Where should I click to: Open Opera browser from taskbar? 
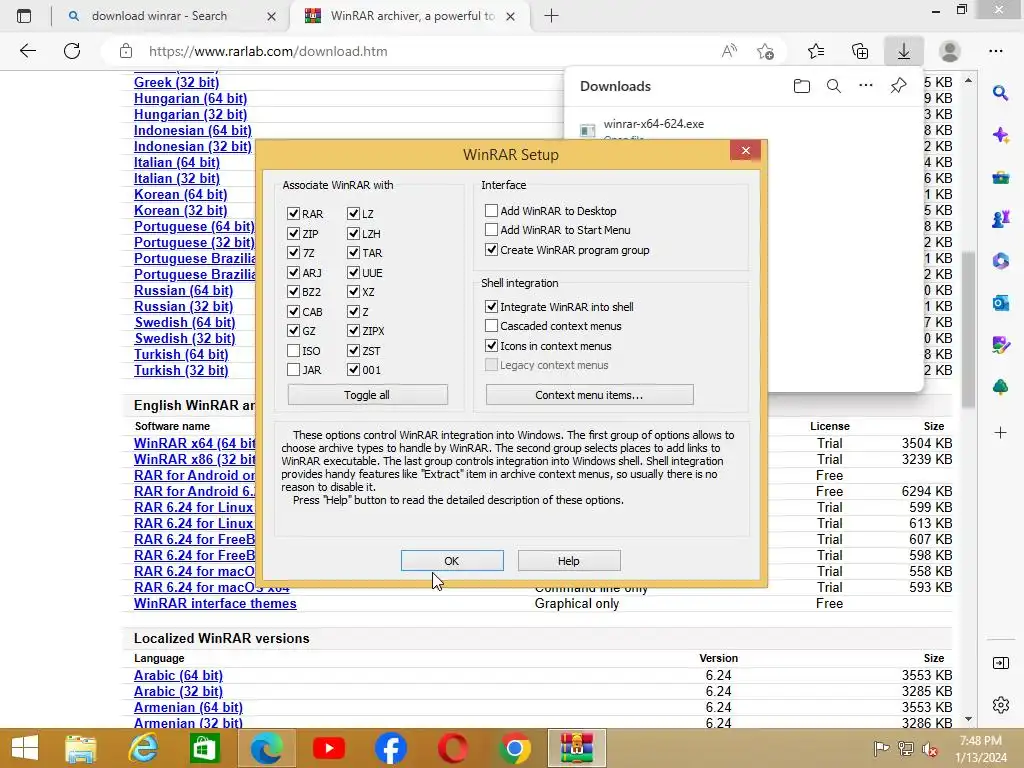(453, 748)
